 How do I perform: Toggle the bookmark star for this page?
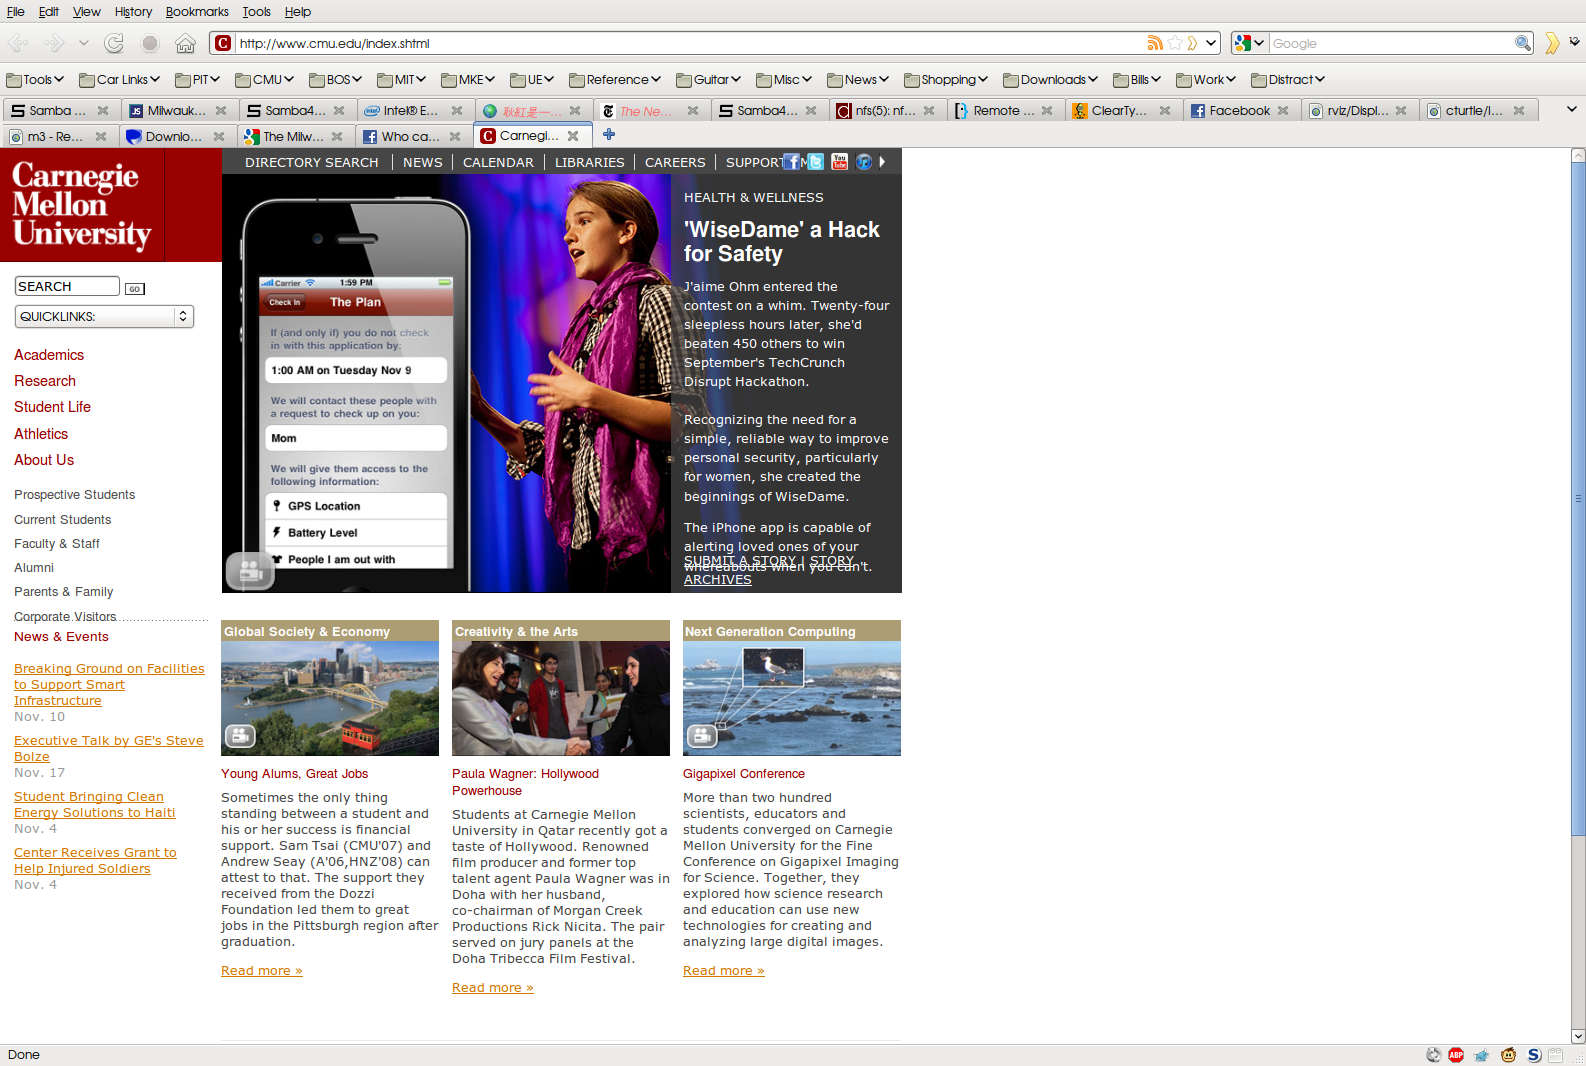(x=1175, y=43)
